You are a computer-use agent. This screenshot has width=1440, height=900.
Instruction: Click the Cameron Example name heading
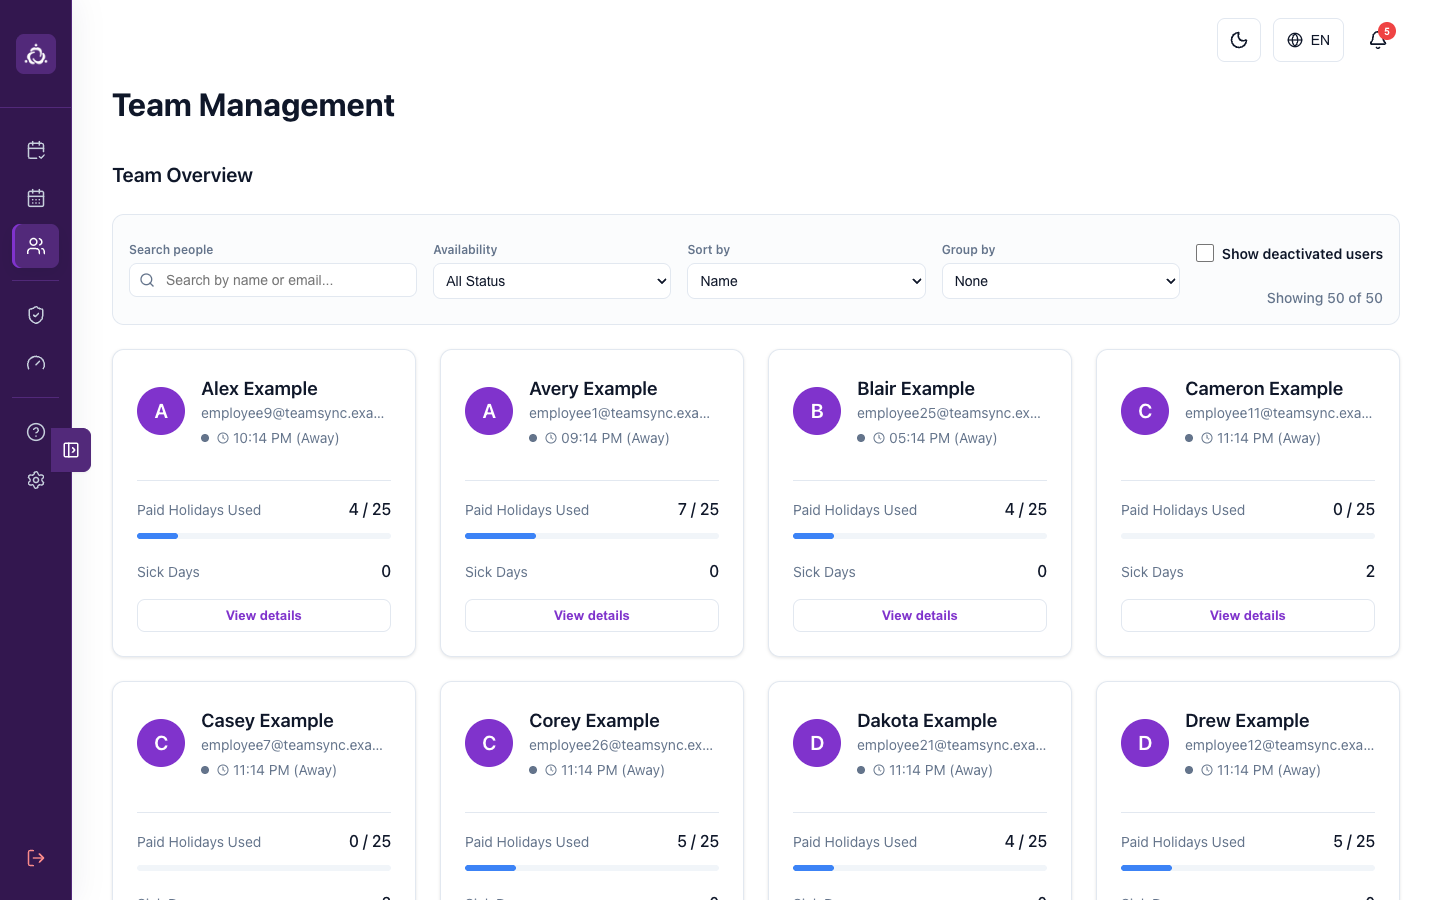pyautogui.click(x=1264, y=388)
